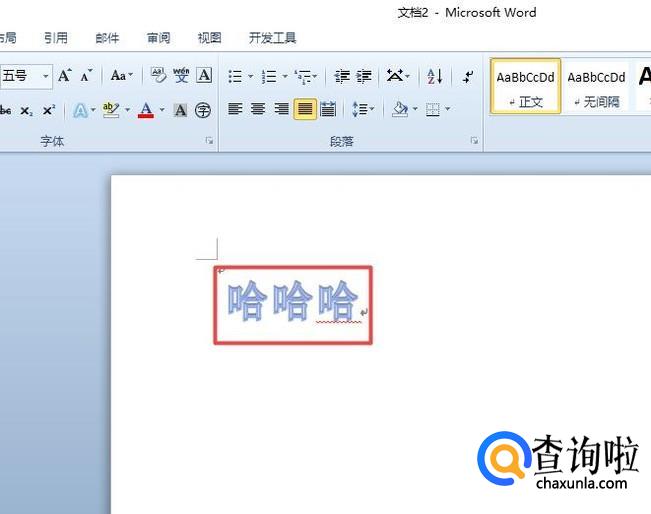Toggle Strikethrough formatting
Screen dimensions: 651x514
click(5, 111)
